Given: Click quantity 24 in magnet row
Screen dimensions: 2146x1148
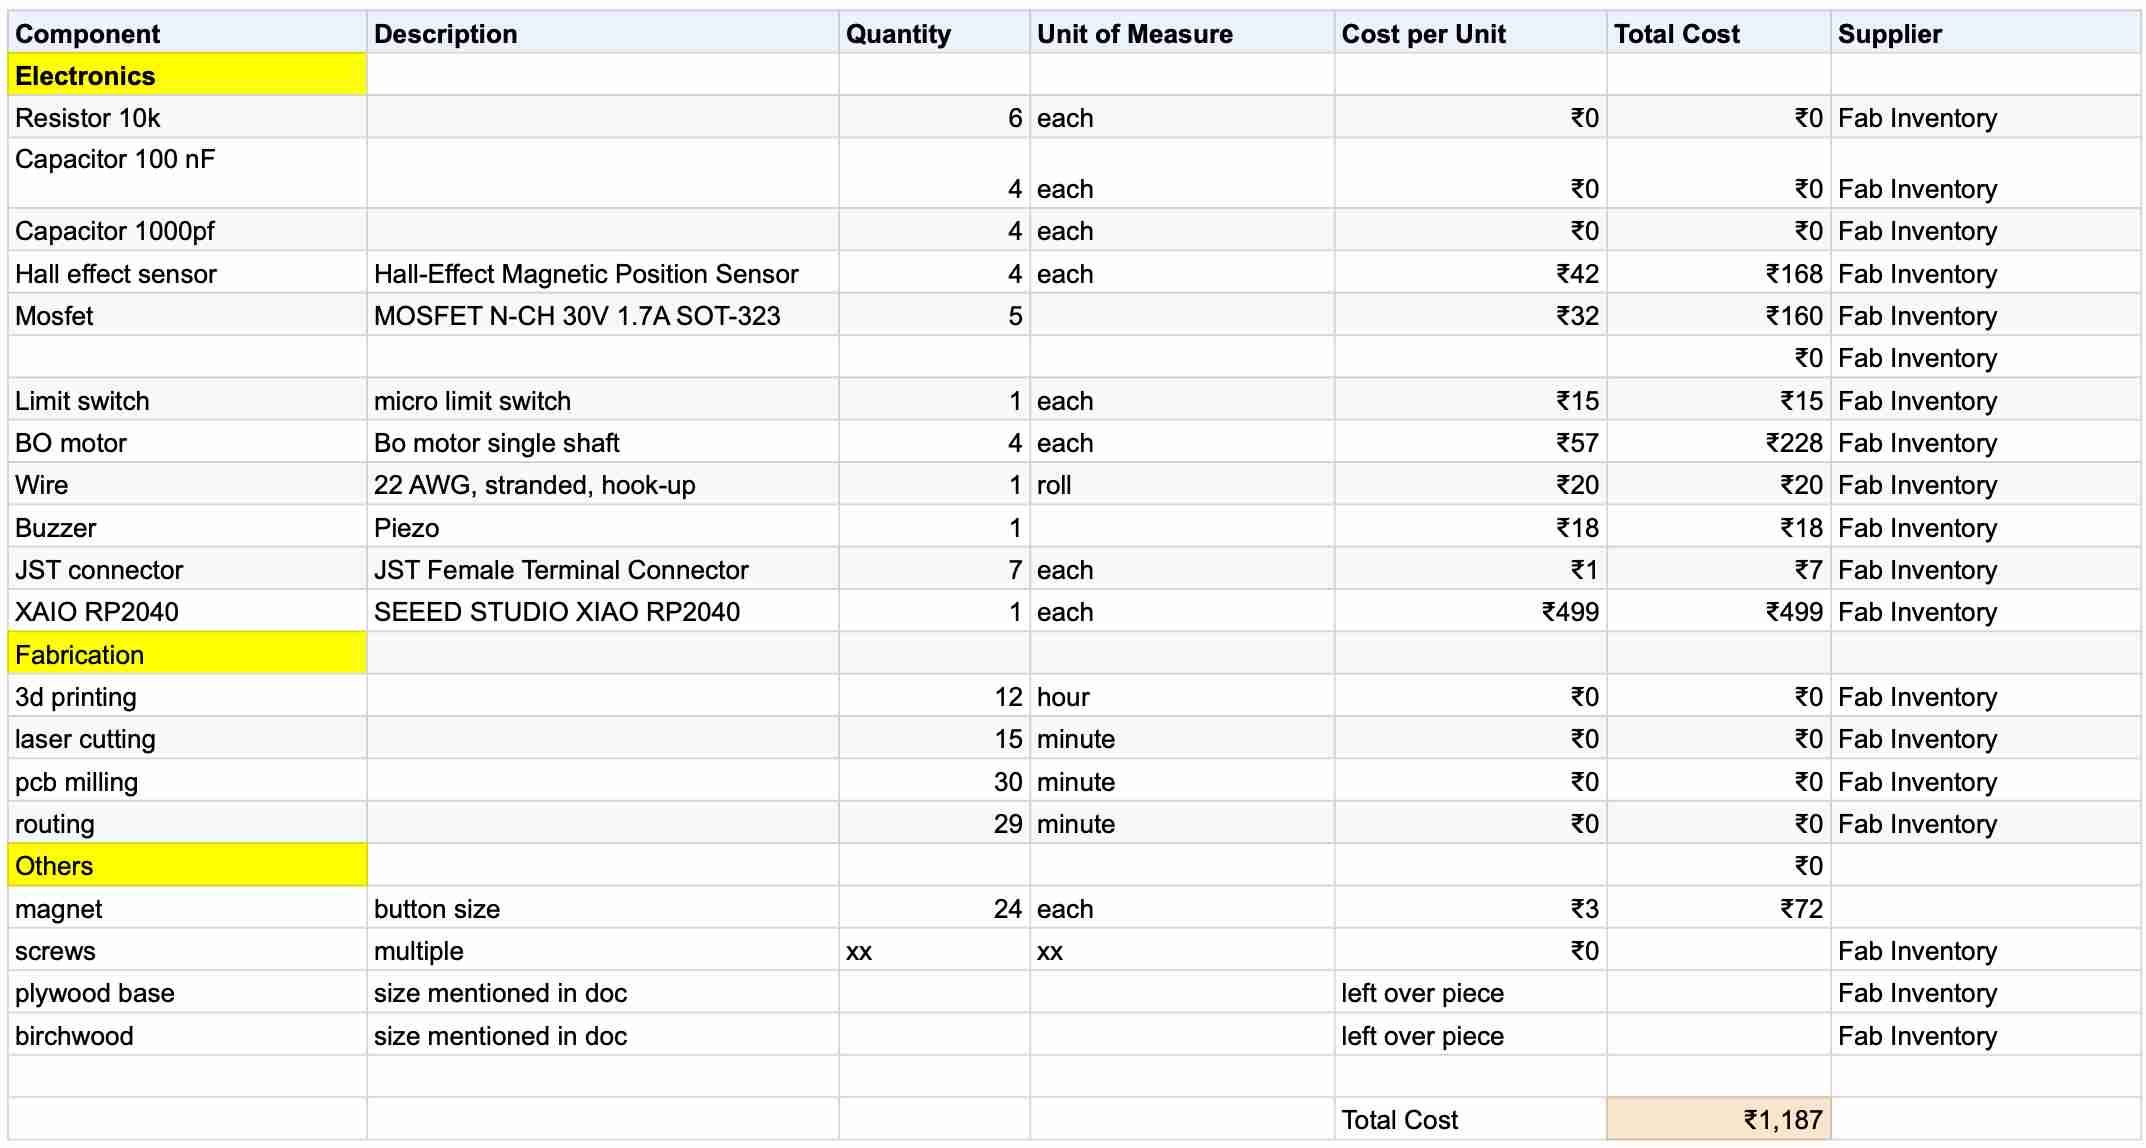Looking at the screenshot, I should (934, 908).
